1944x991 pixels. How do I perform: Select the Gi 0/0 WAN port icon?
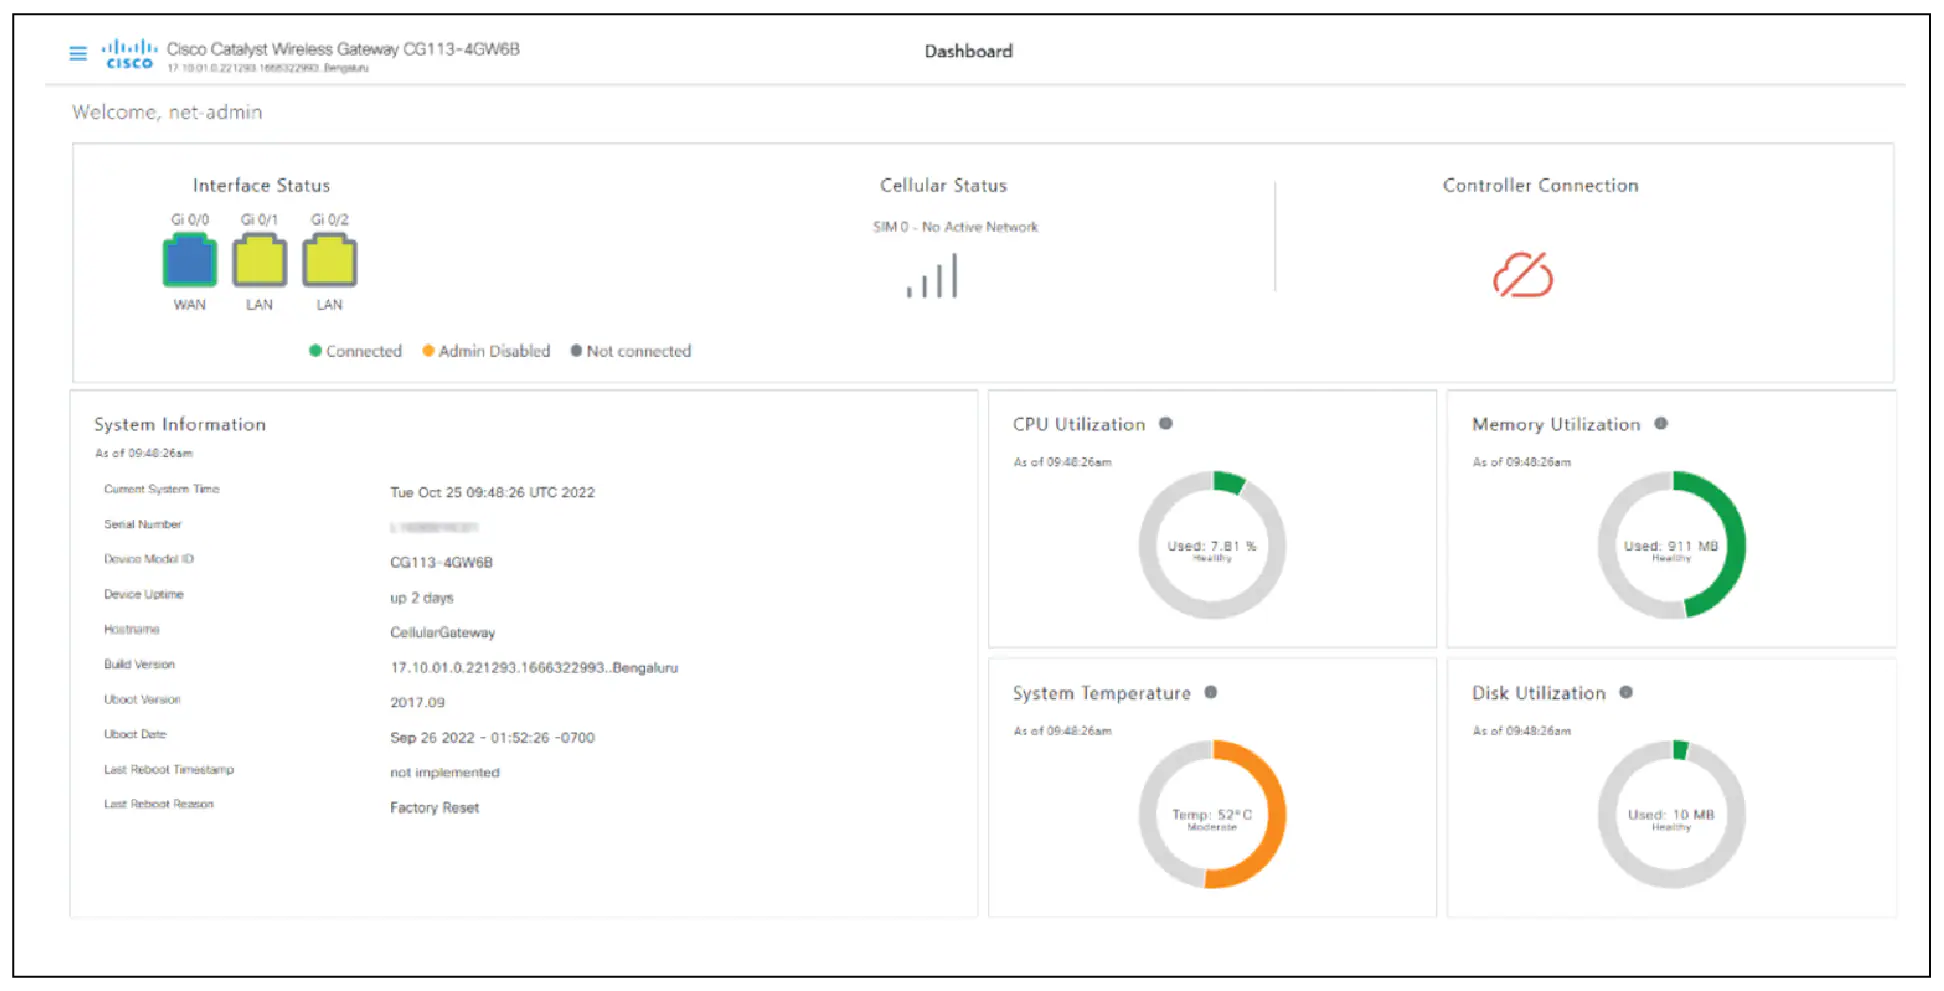[189, 260]
